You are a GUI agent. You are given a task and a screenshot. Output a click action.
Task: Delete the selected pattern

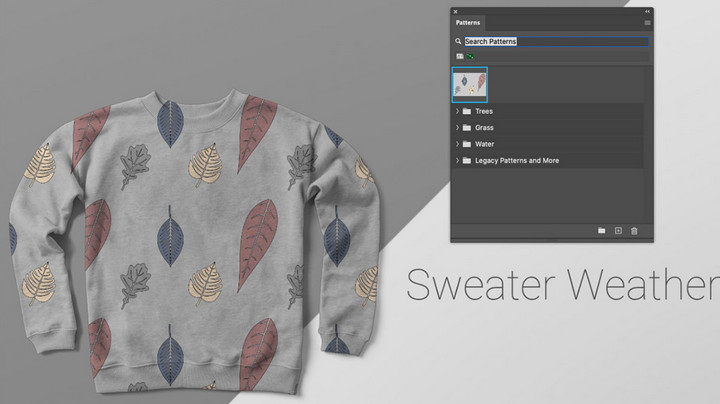(x=634, y=230)
